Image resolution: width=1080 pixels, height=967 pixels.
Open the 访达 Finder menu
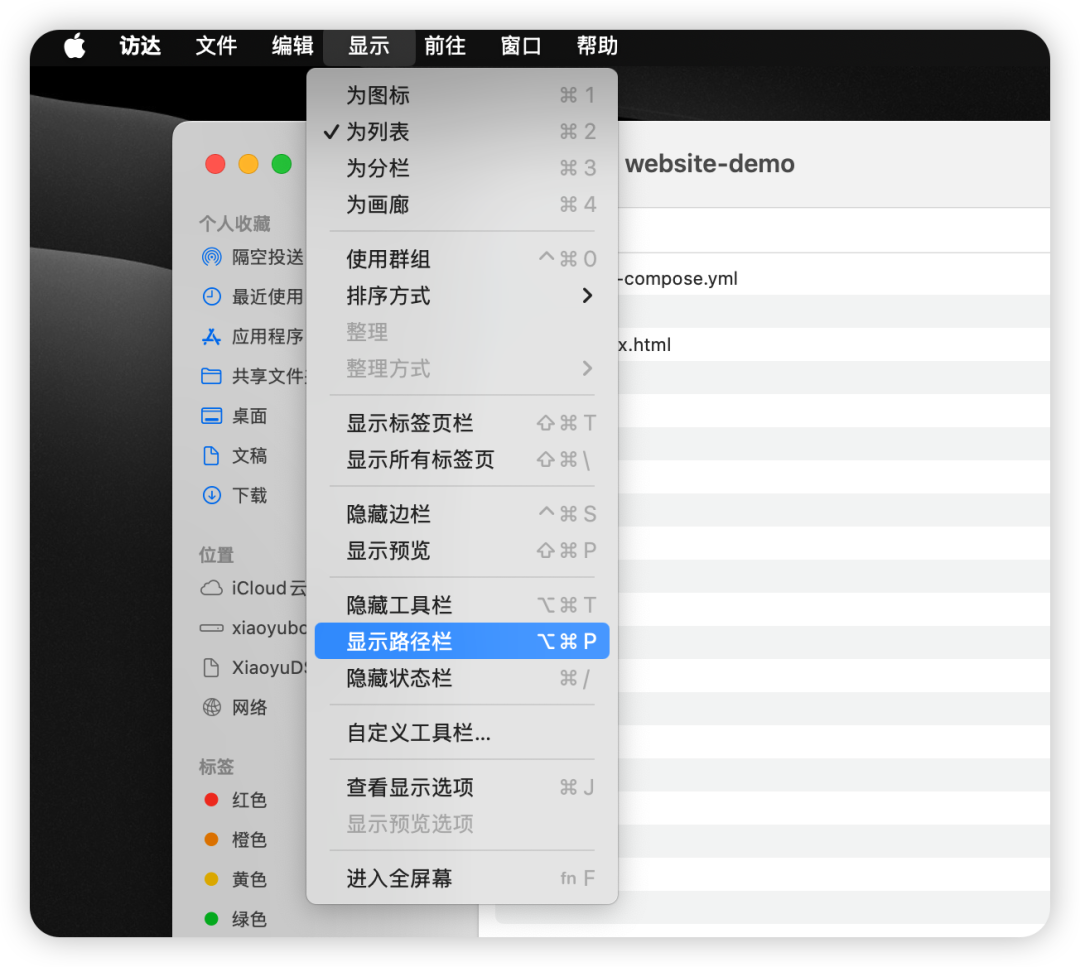pos(140,46)
